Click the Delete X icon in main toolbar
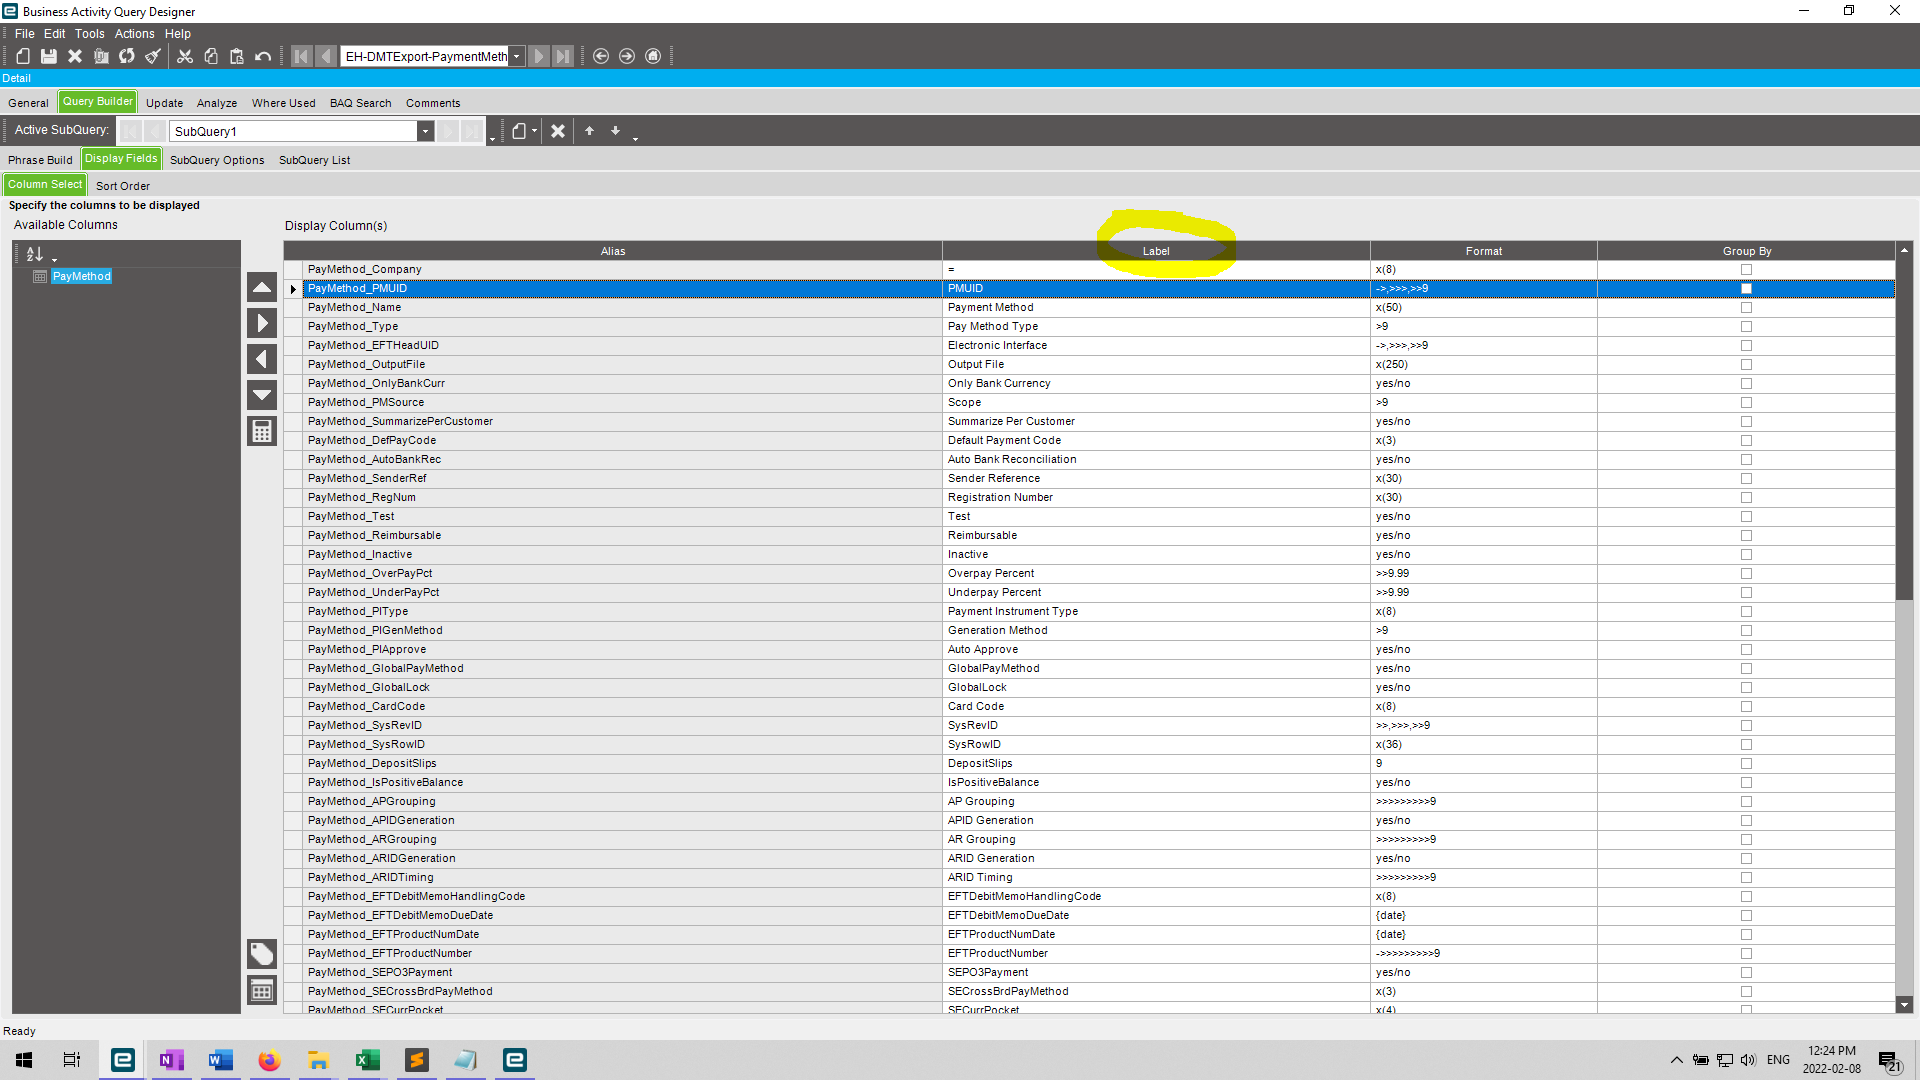 pyautogui.click(x=74, y=56)
